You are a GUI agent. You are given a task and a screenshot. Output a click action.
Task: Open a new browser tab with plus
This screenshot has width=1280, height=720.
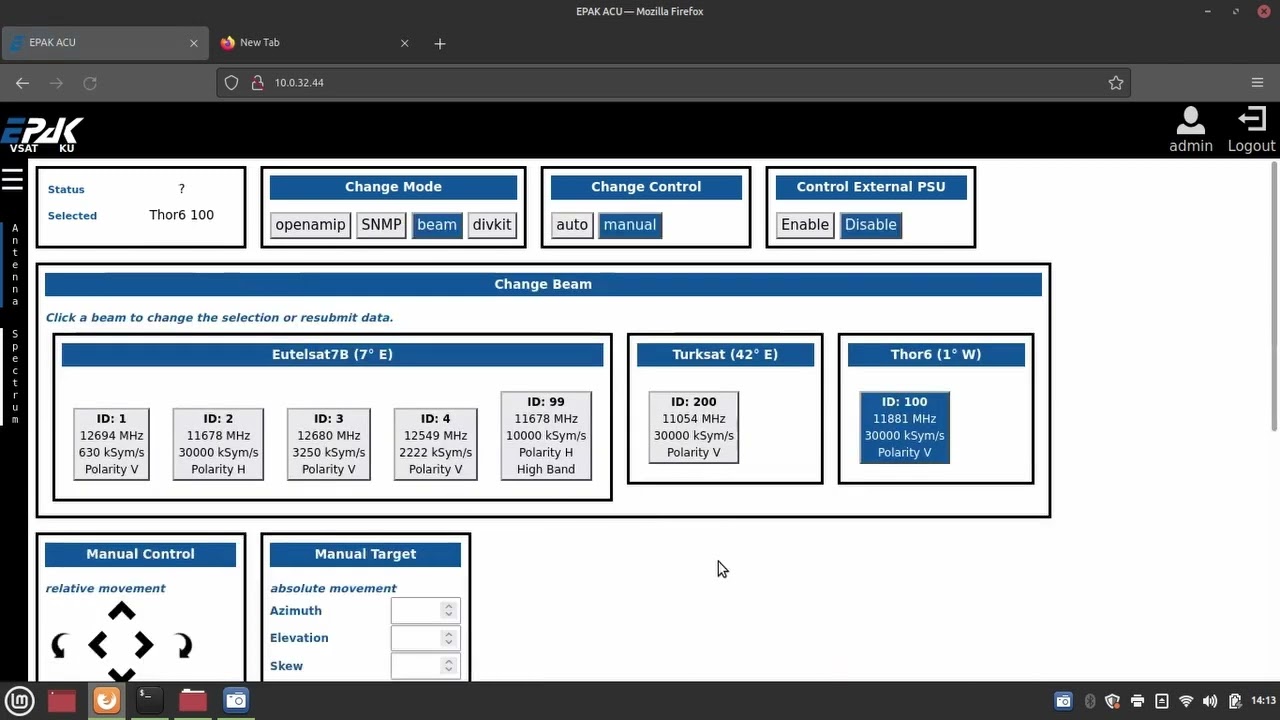440,43
